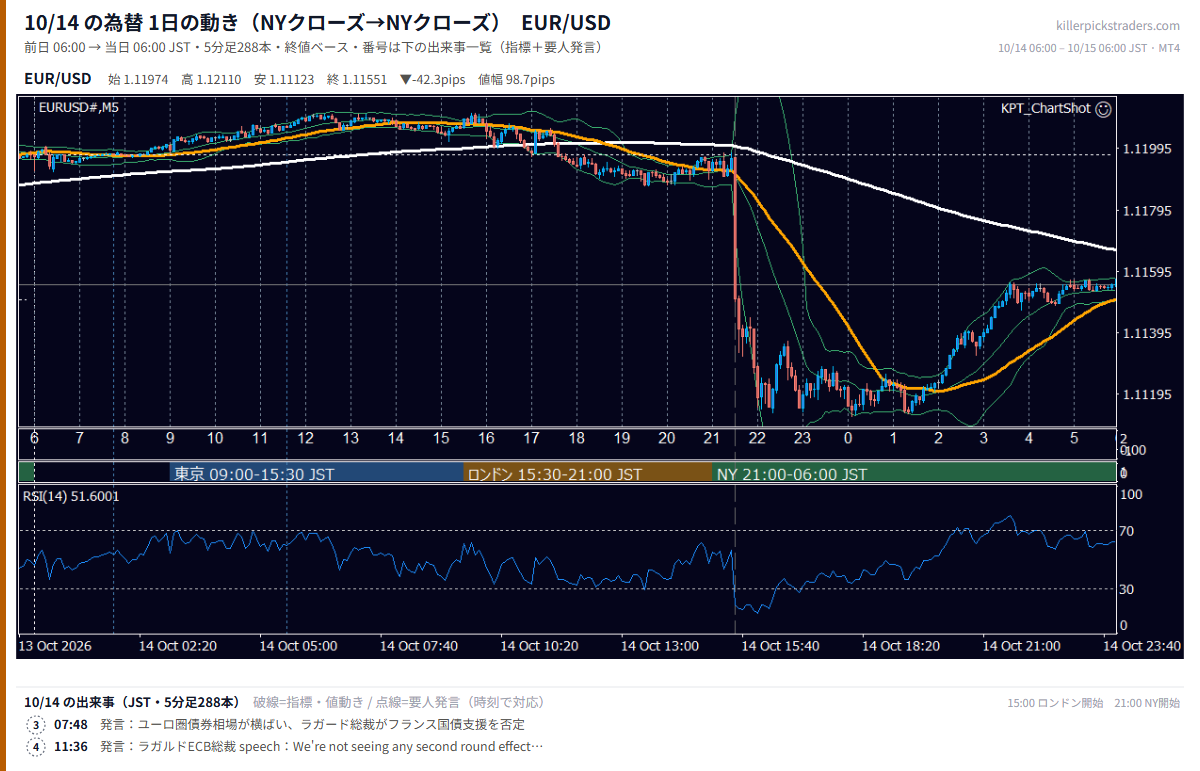This screenshot has height=771, width=1200.
Task: Click the opening price 始 1.11974
Action: (x=139, y=80)
